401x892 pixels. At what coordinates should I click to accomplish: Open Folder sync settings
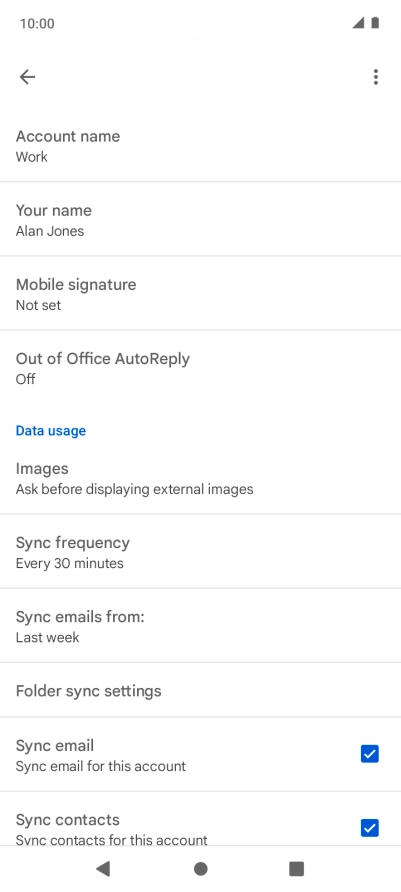200,690
